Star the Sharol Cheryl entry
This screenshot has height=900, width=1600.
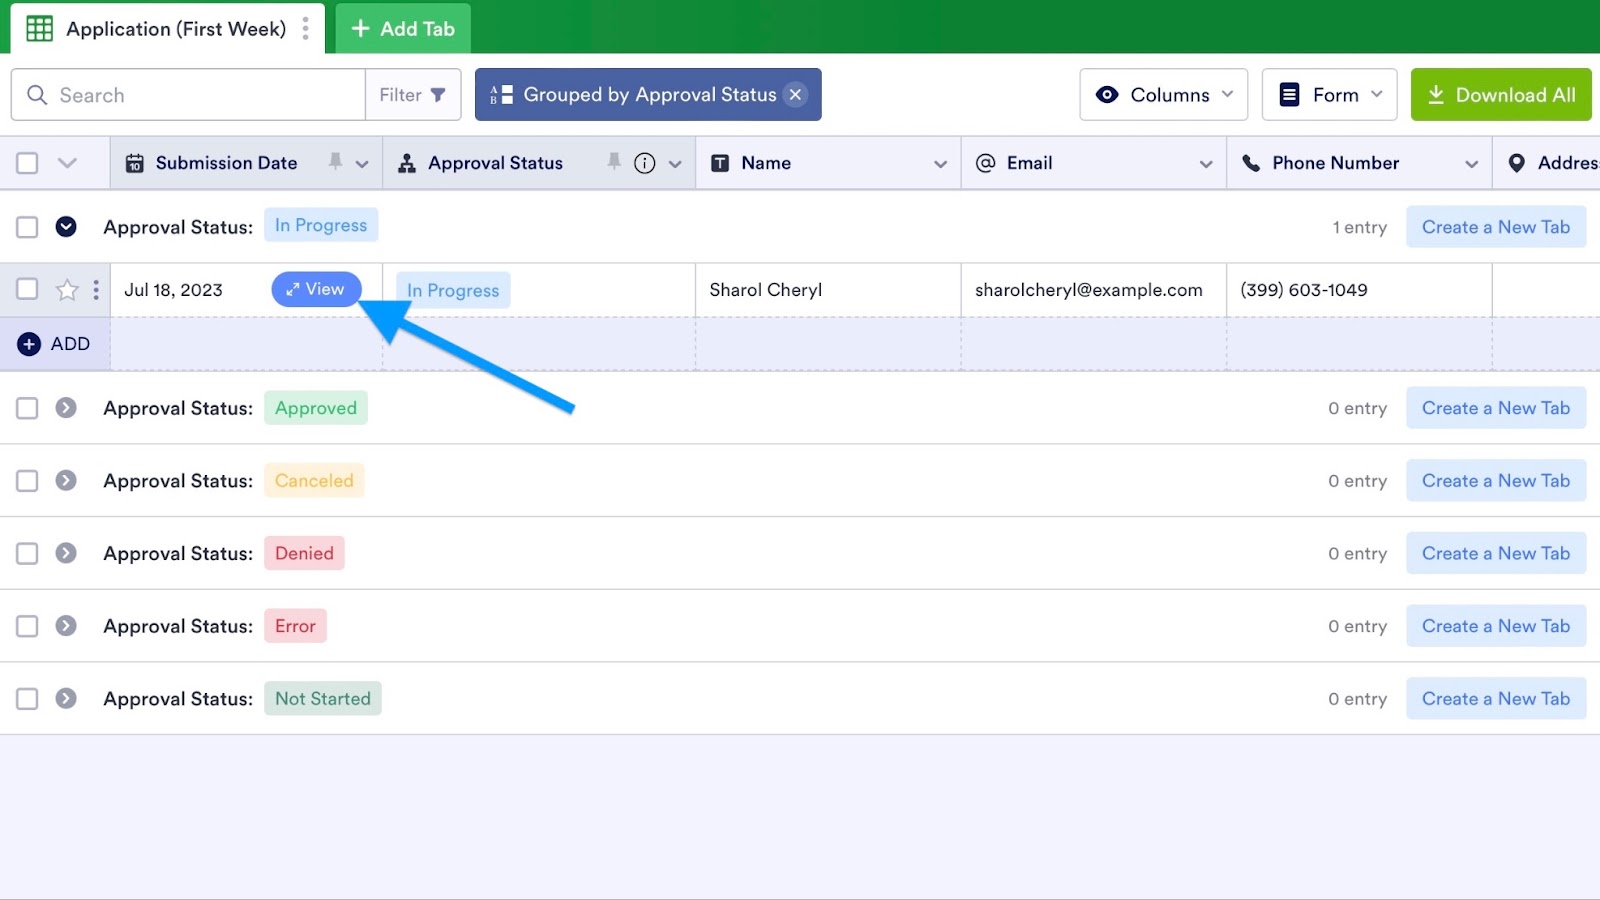tap(67, 290)
